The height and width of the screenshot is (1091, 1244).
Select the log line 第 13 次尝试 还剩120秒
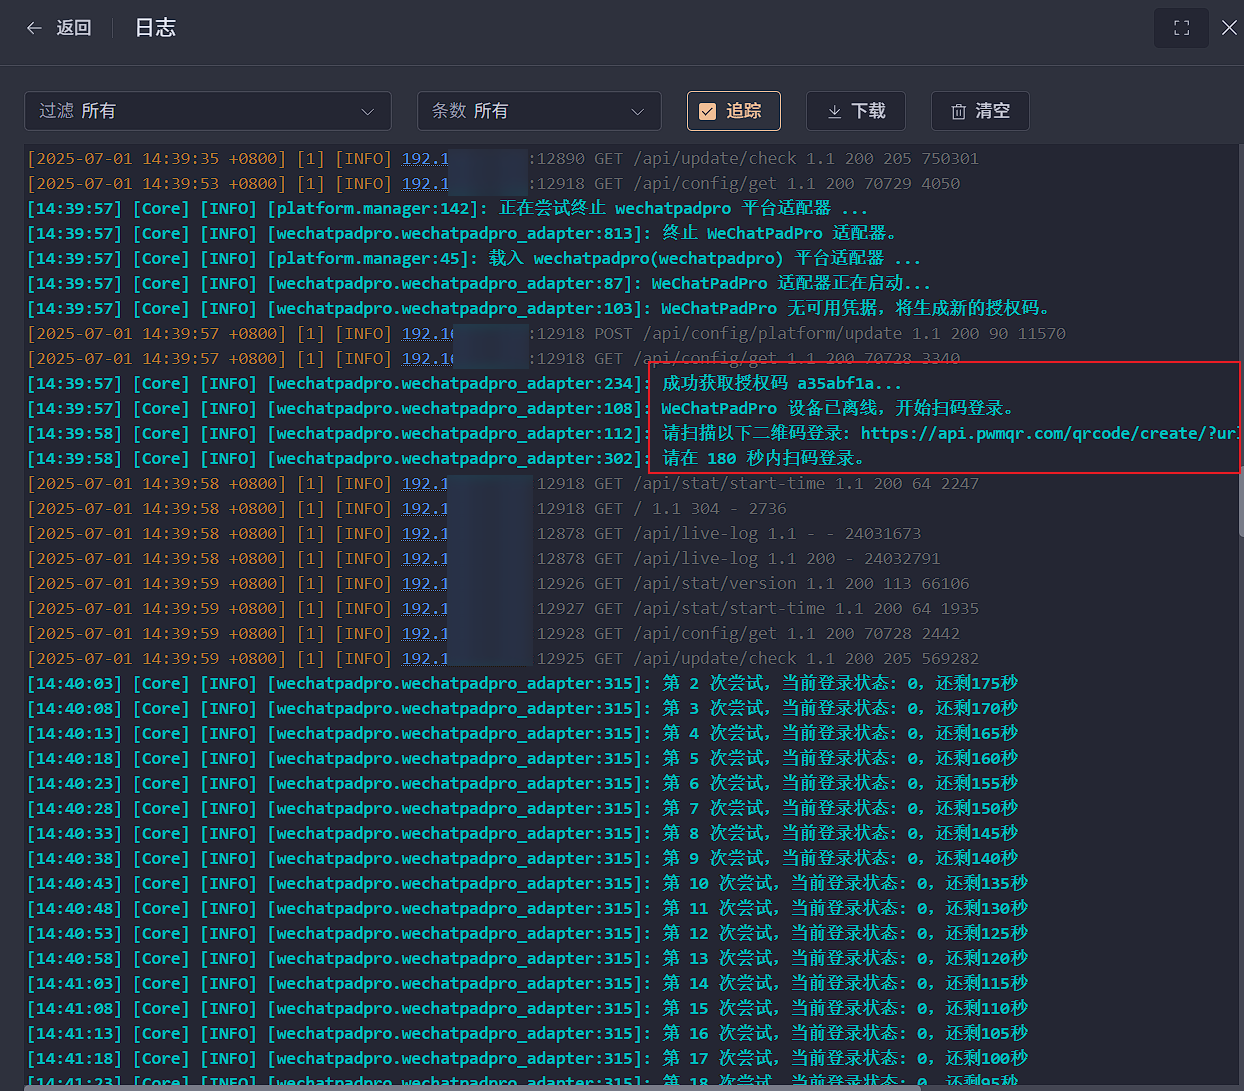[x=527, y=959]
